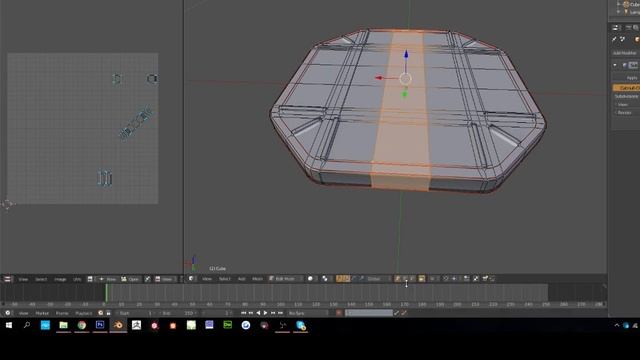Click the keying set input field
This screenshot has height=360, width=640.
369,313
